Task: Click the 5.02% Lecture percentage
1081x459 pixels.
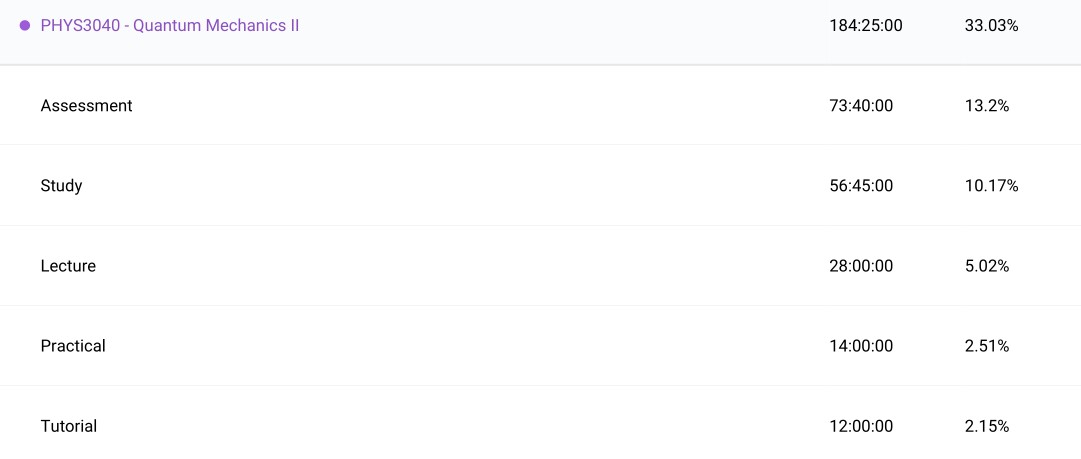Action: [x=987, y=266]
